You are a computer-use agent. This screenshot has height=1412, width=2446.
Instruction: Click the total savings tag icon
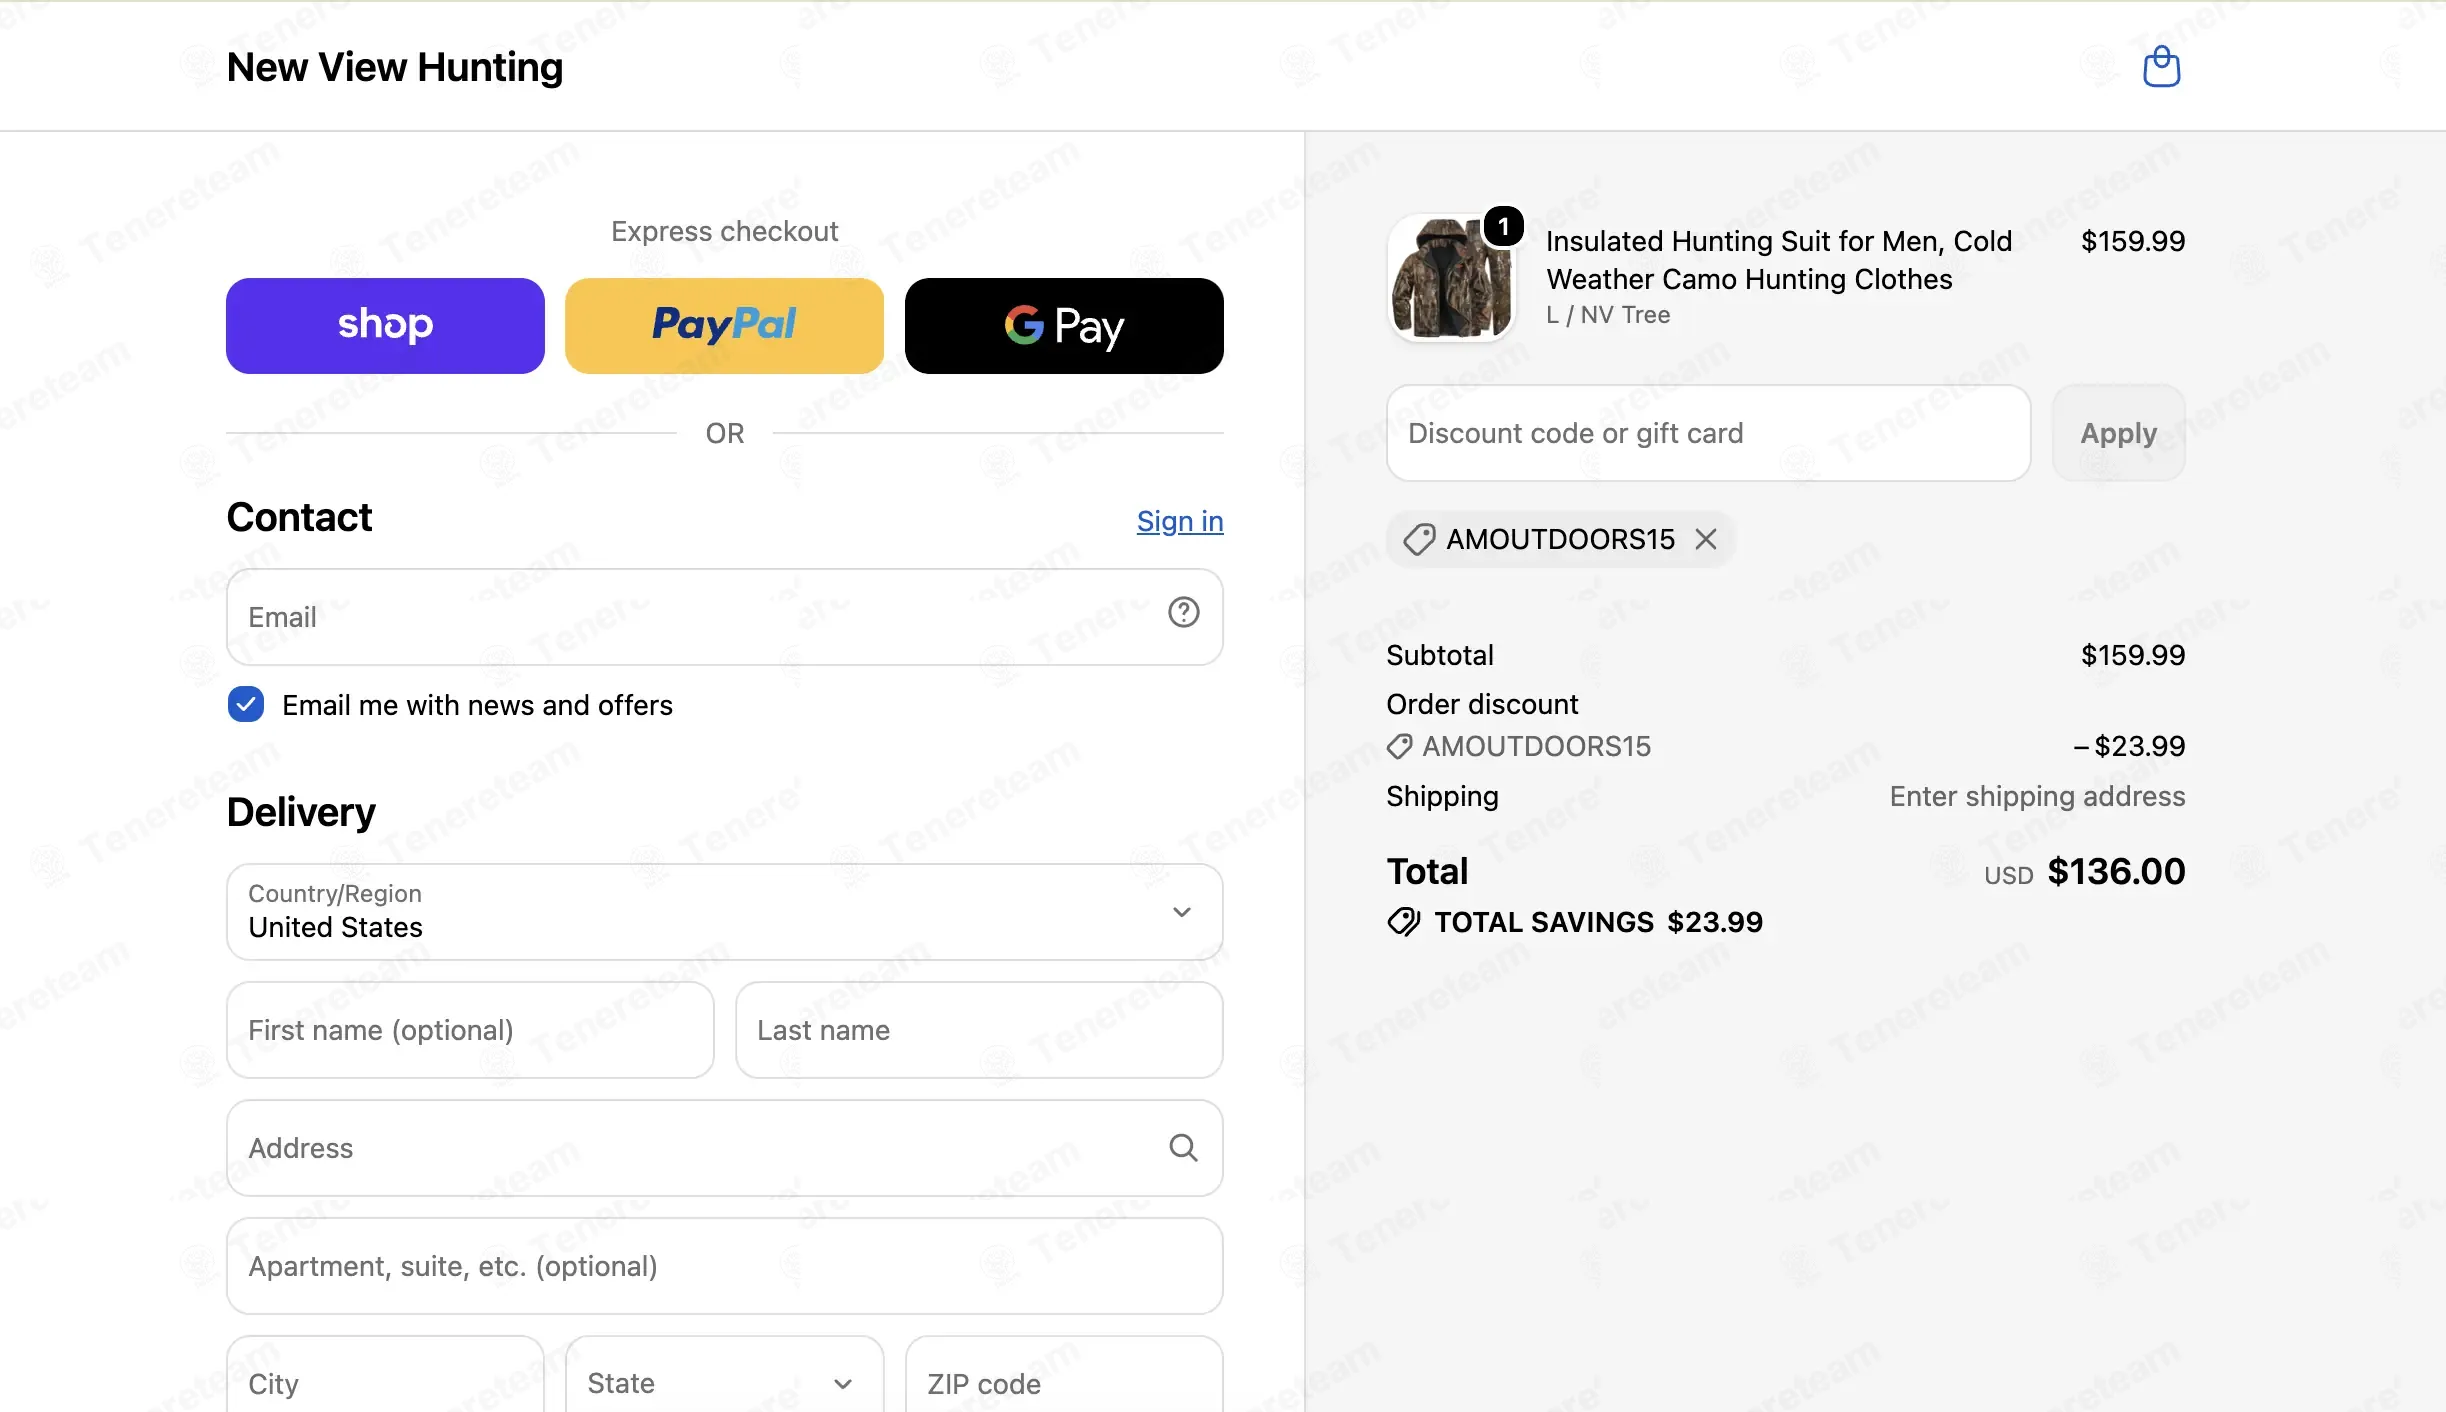1403,921
